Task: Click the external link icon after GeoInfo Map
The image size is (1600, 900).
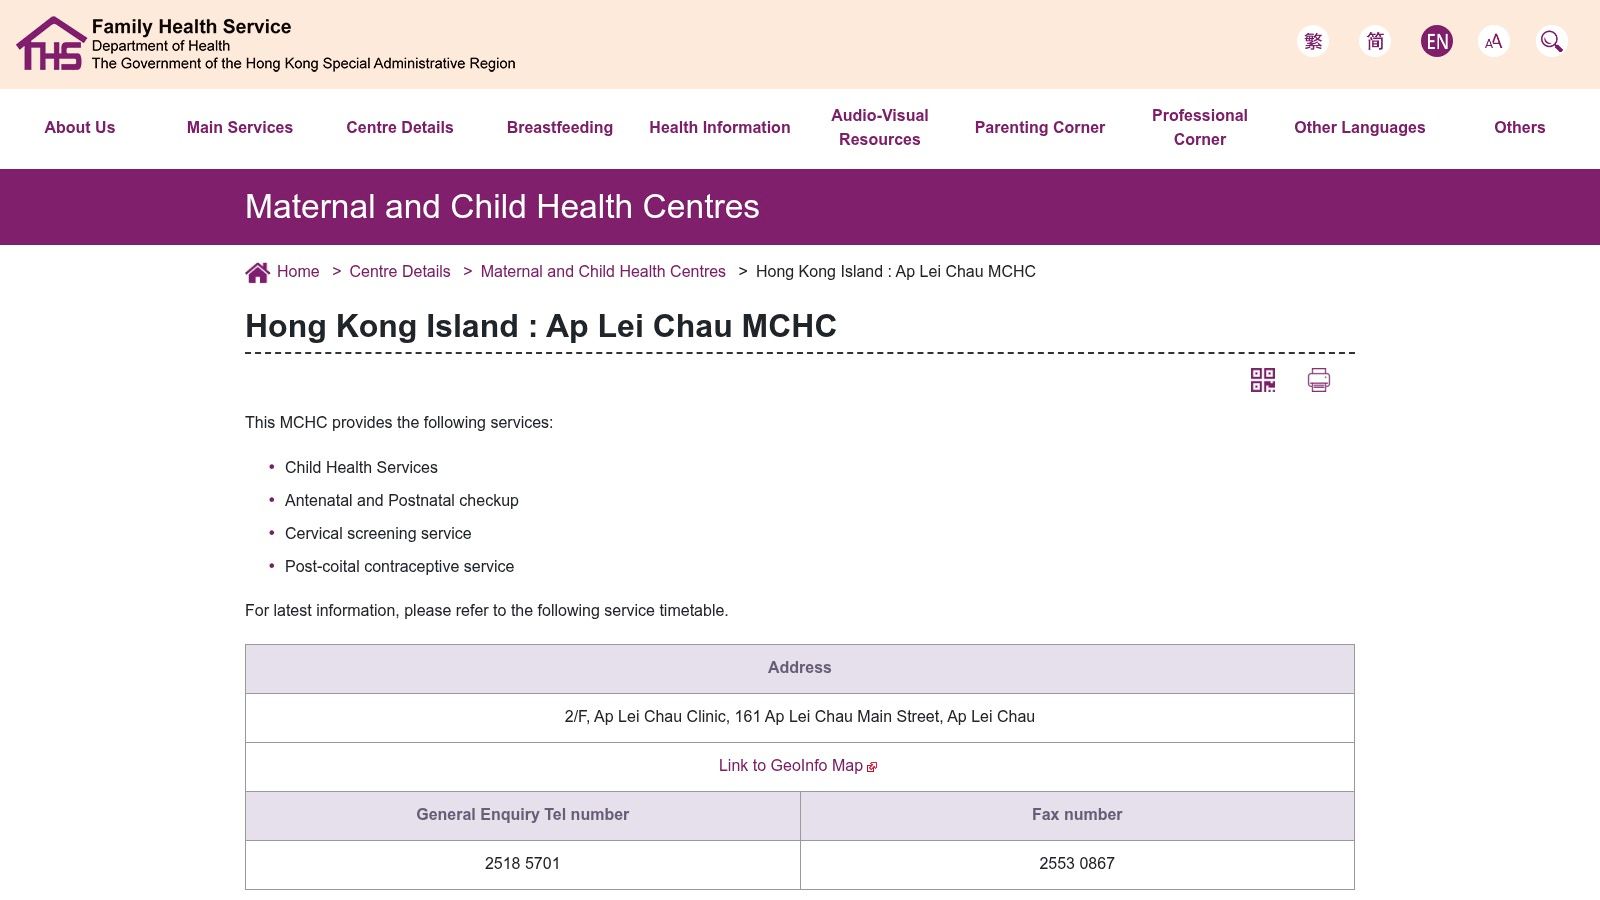Action: coord(872,767)
